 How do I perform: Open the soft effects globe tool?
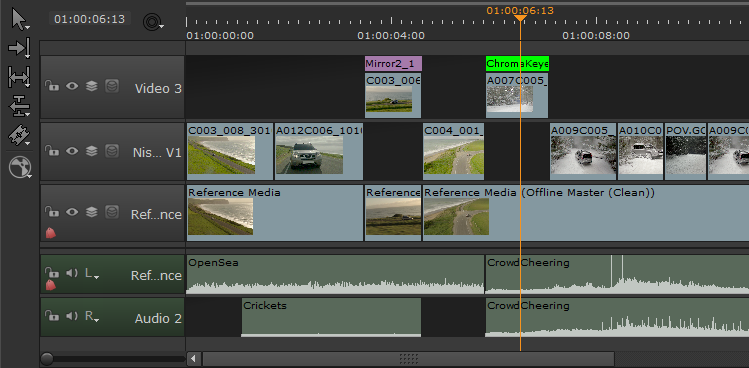(x=20, y=168)
